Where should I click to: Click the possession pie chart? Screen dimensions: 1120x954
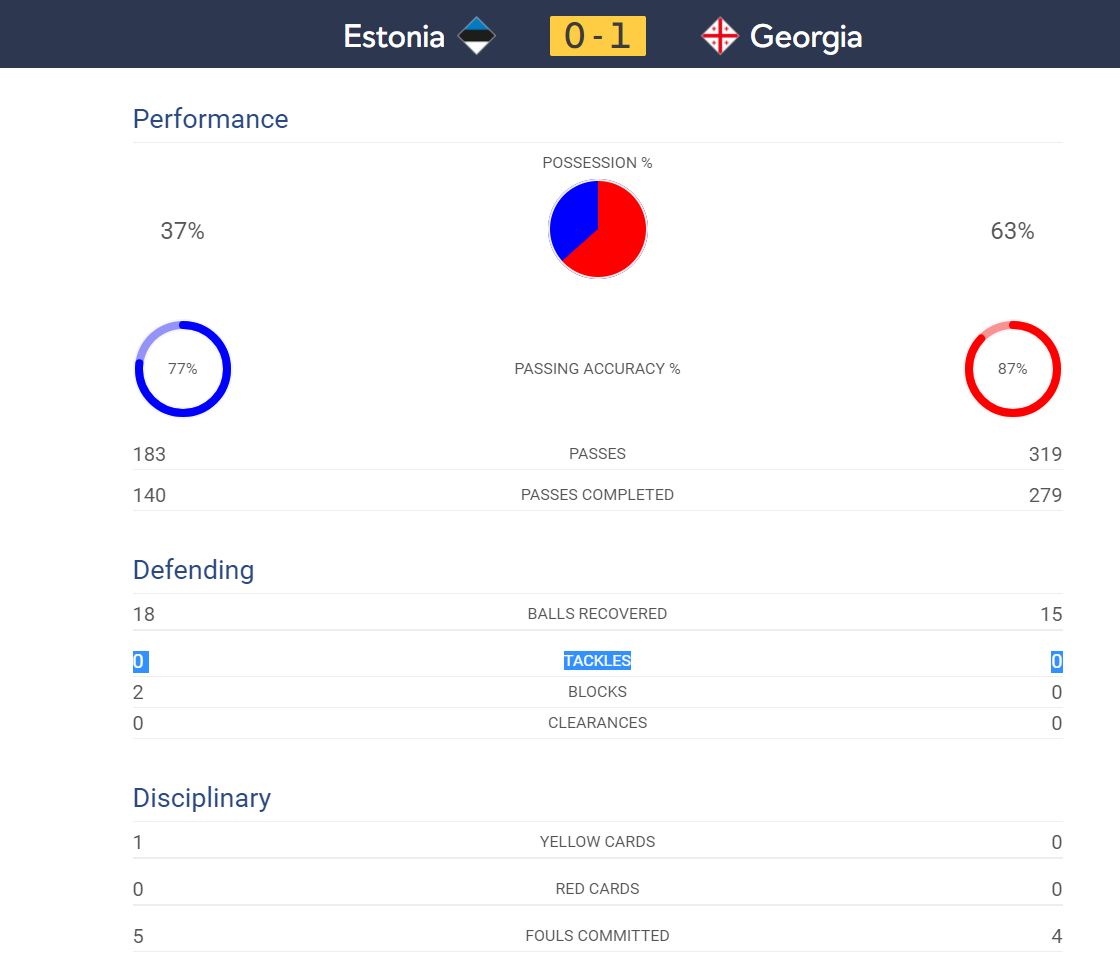[x=598, y=229]
